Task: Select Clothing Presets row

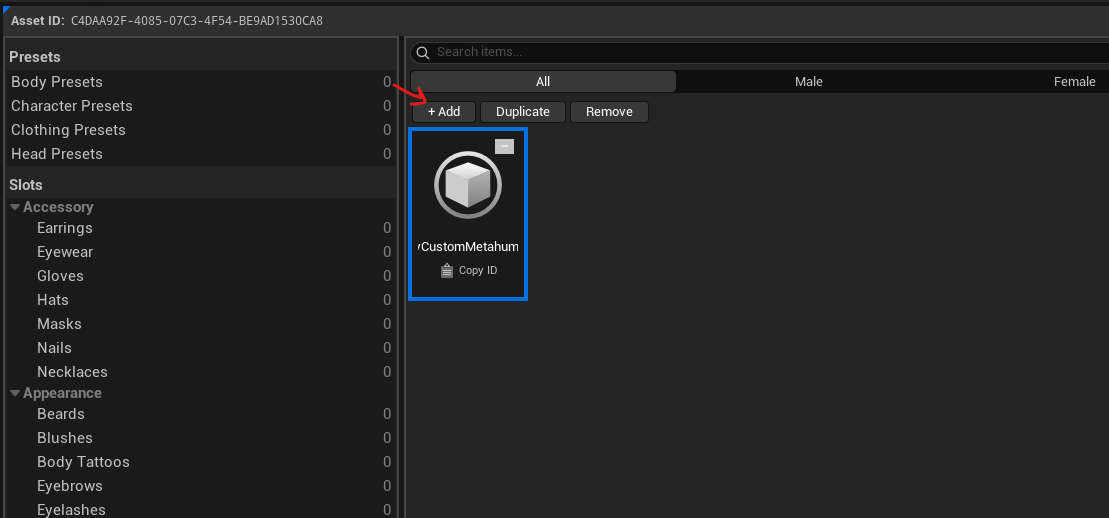Action: pyautogui.click(x=201, y=130)
